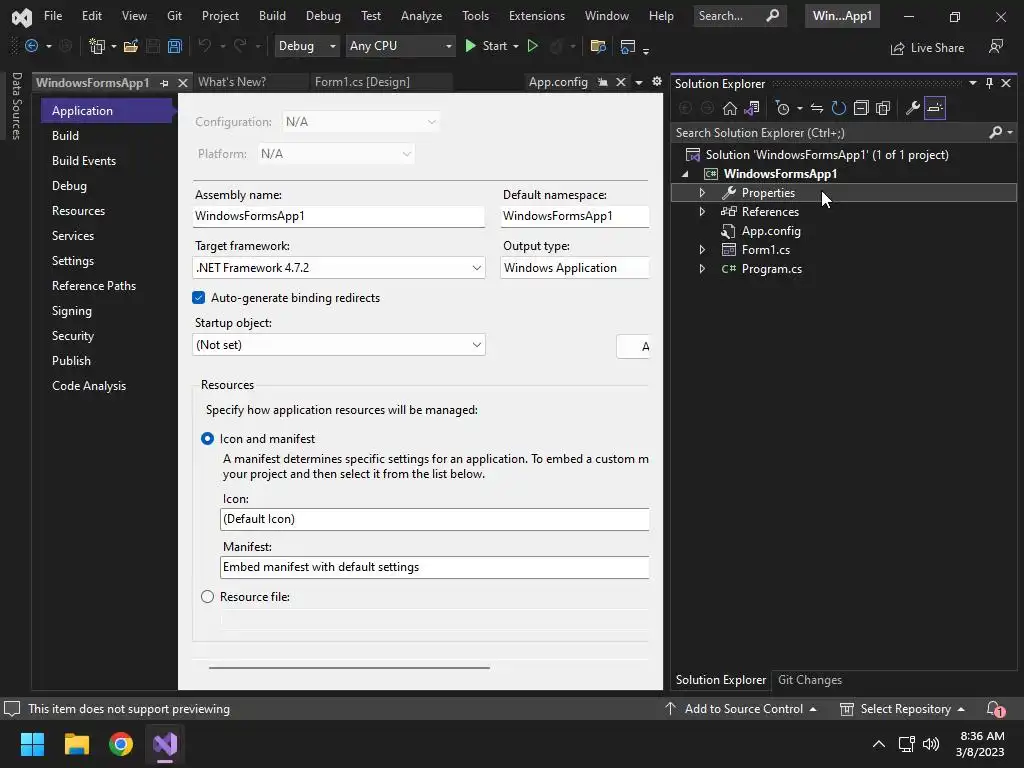
Task: Open the Startup object dropdown
Action: 338,345
